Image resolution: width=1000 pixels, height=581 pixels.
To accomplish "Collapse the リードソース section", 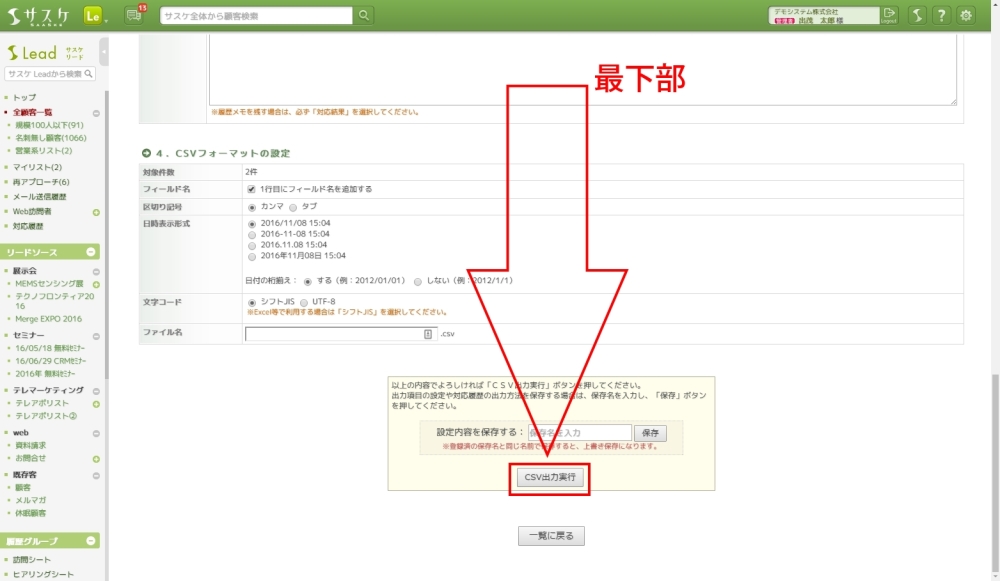I will 92,252.
